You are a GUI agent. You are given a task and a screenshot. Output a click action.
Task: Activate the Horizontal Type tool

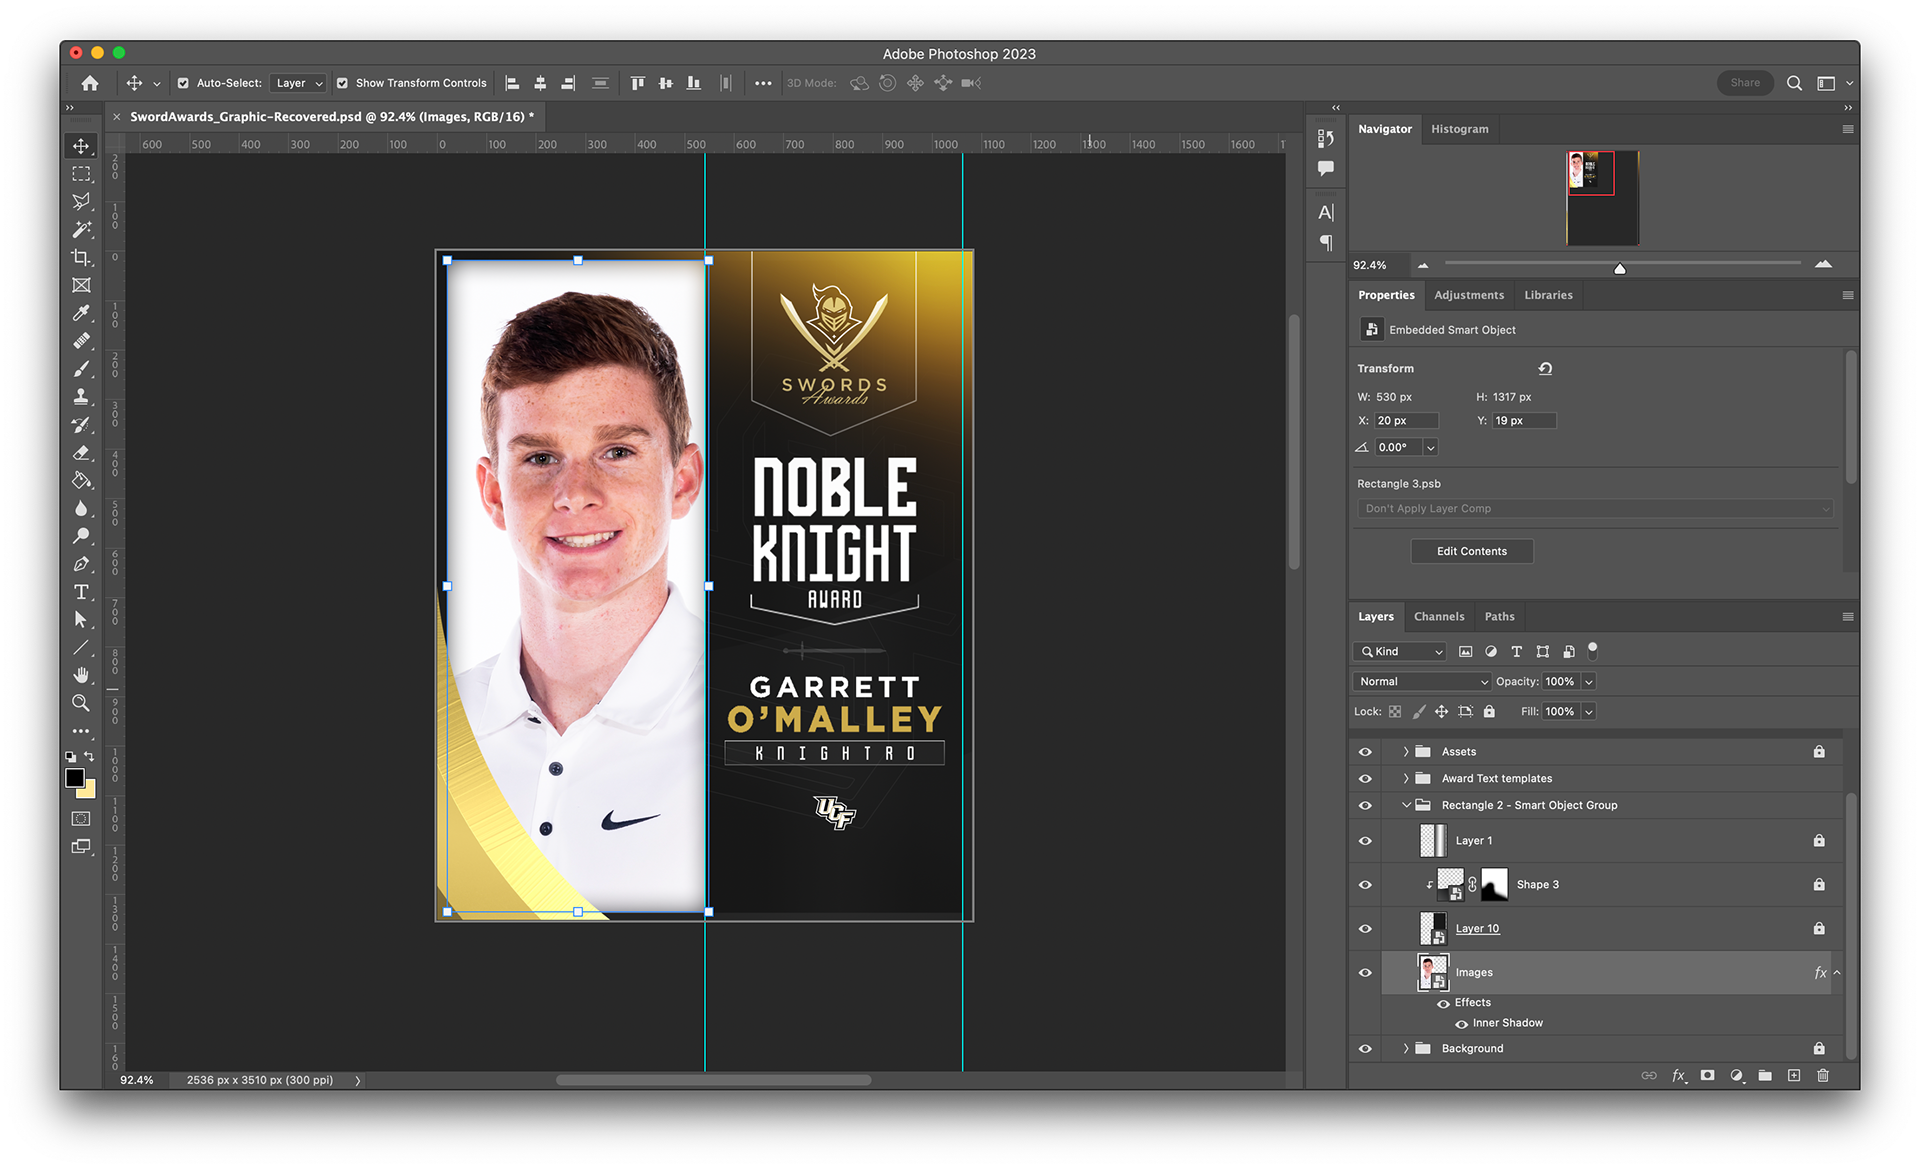point(81,592)
